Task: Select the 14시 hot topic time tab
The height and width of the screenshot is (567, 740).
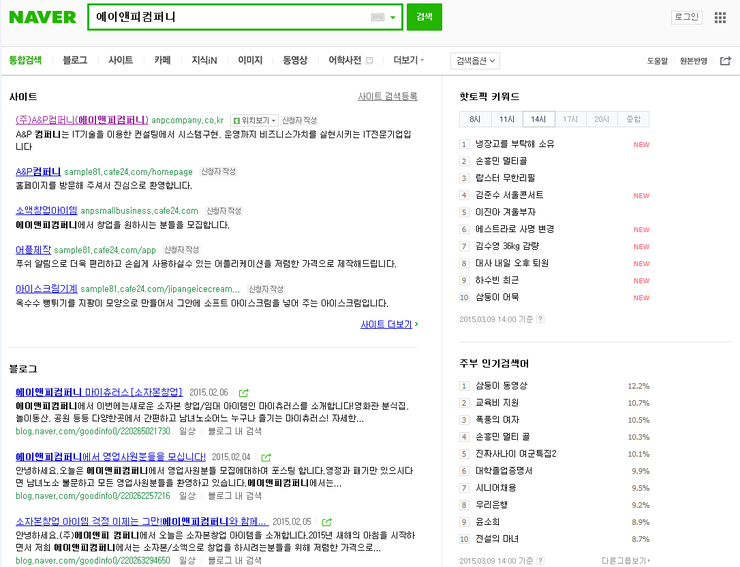Action: pos(538,119)
